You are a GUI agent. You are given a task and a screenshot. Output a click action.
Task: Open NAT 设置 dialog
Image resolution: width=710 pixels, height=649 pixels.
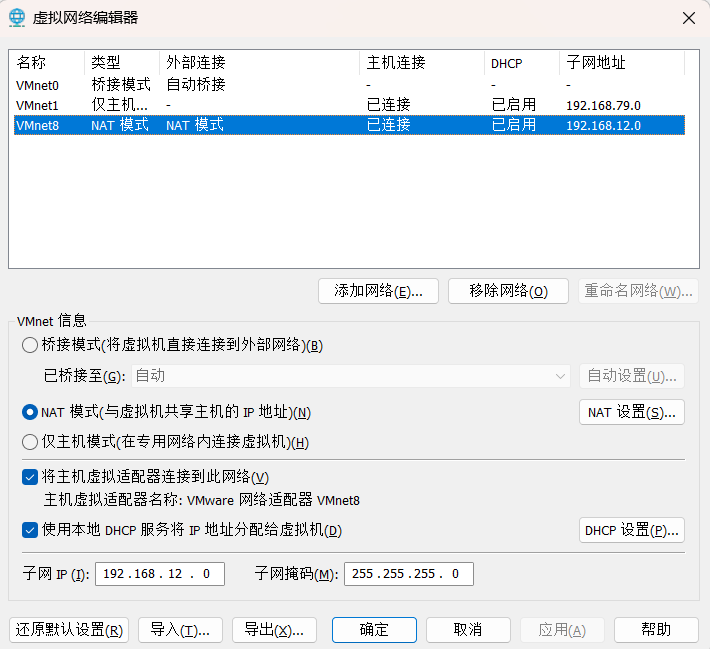coord(632,413)
